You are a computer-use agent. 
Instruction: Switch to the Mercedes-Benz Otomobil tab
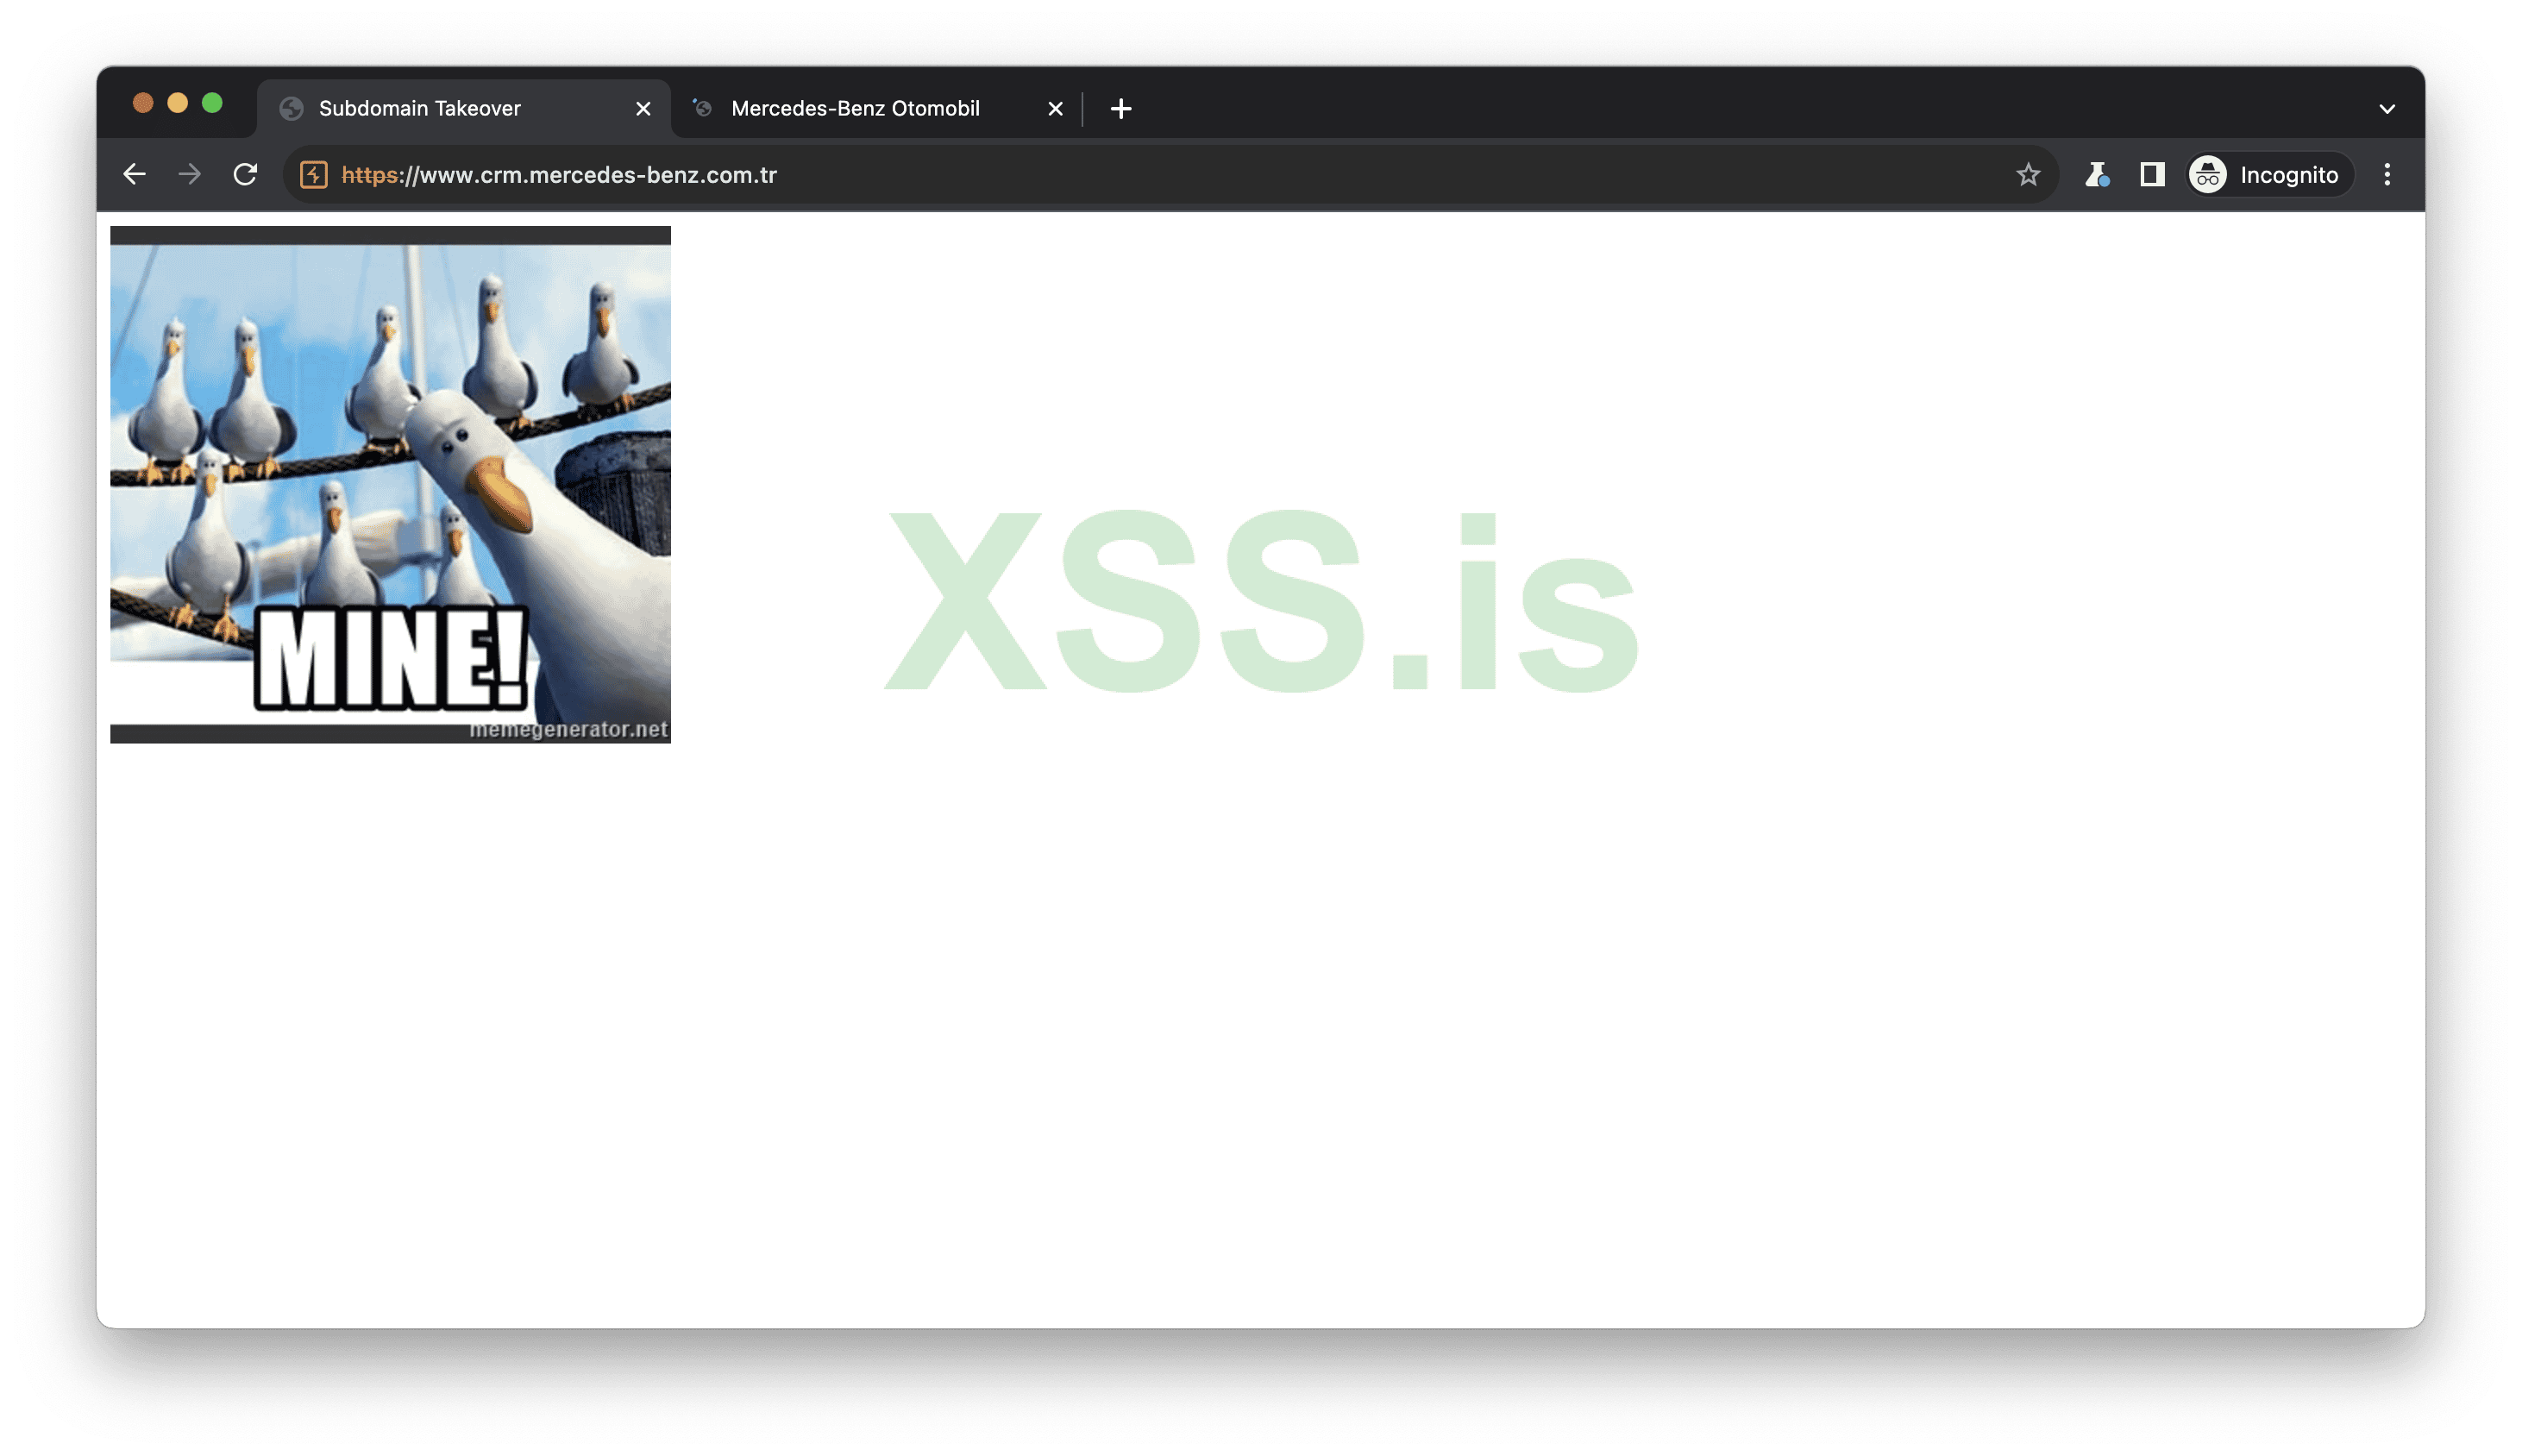tap(855, 109)
